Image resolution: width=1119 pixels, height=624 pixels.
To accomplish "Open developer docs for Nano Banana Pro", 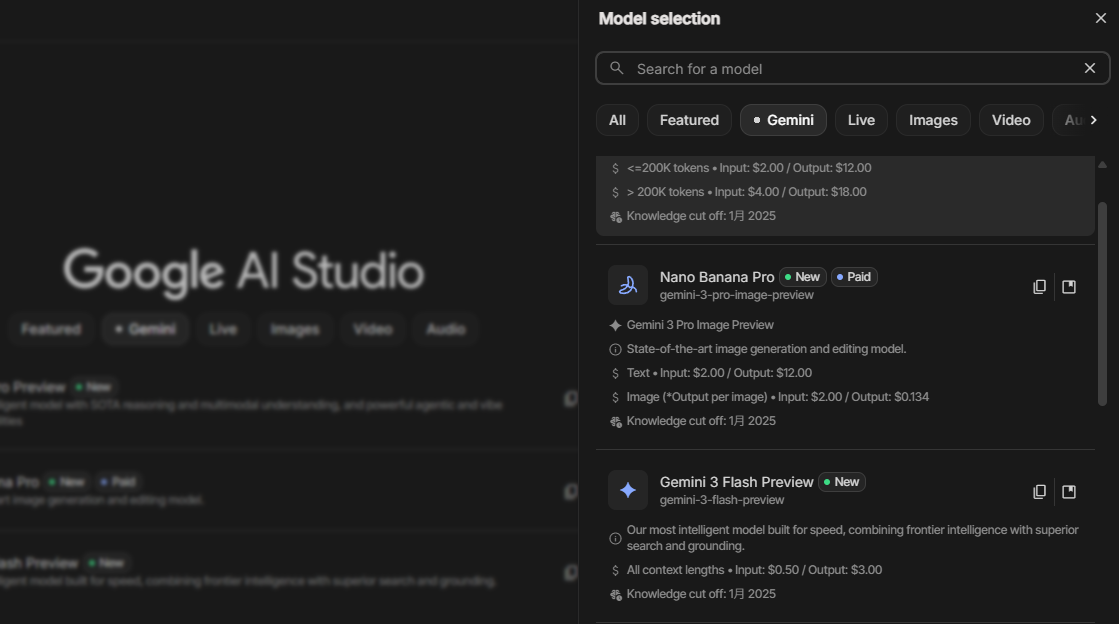I will [x=1069, y=287].
